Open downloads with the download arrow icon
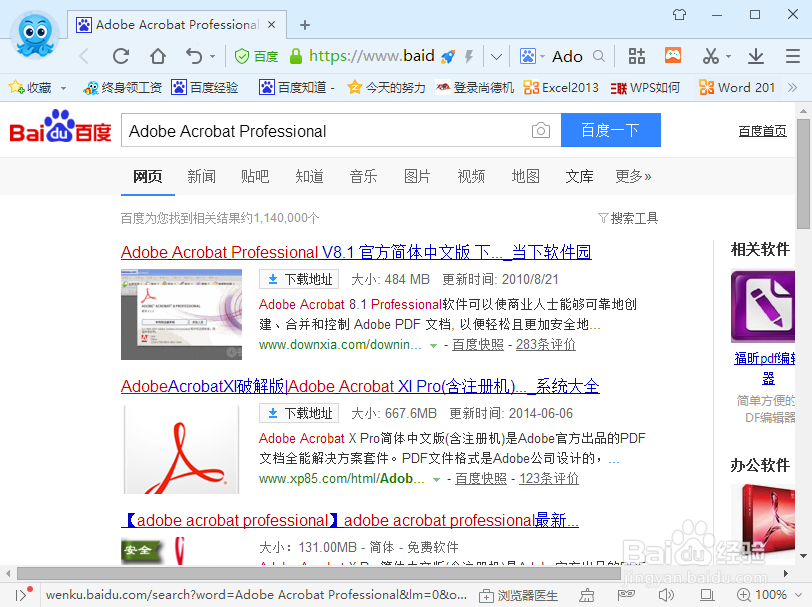 coord(756,56)
